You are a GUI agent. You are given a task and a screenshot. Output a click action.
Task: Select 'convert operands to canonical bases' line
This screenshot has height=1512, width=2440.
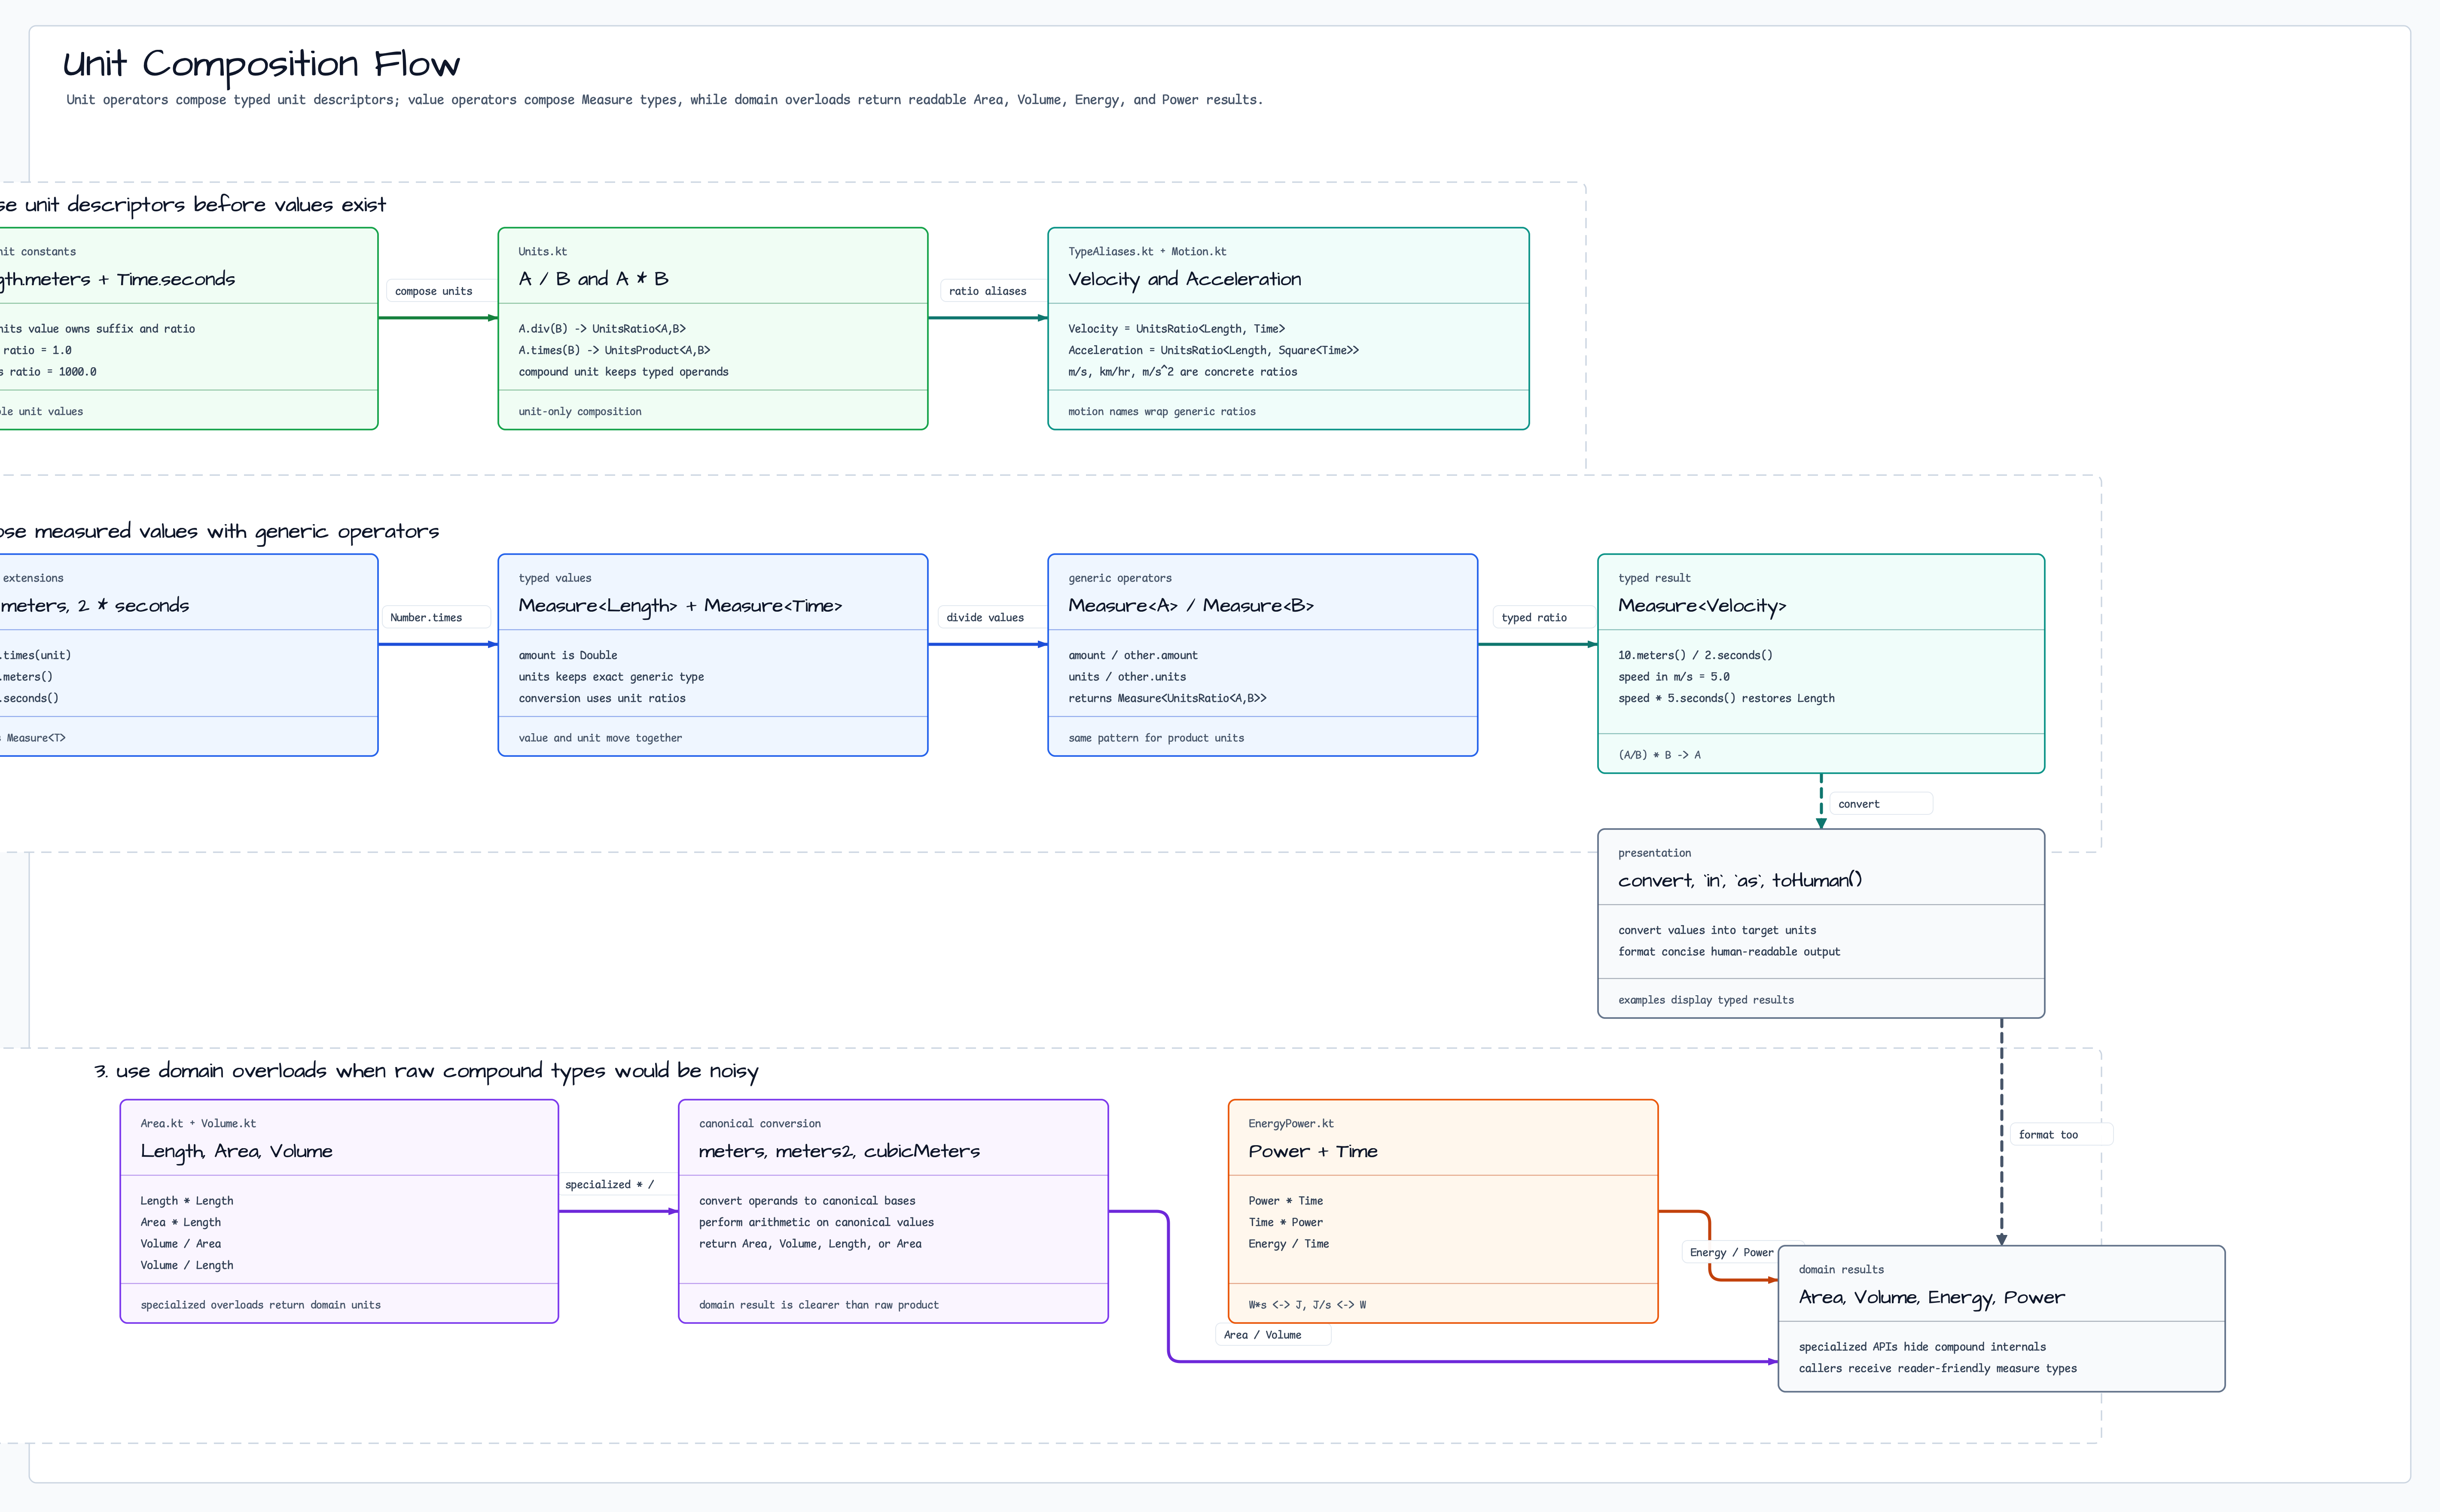click(x=807, y=1201)
